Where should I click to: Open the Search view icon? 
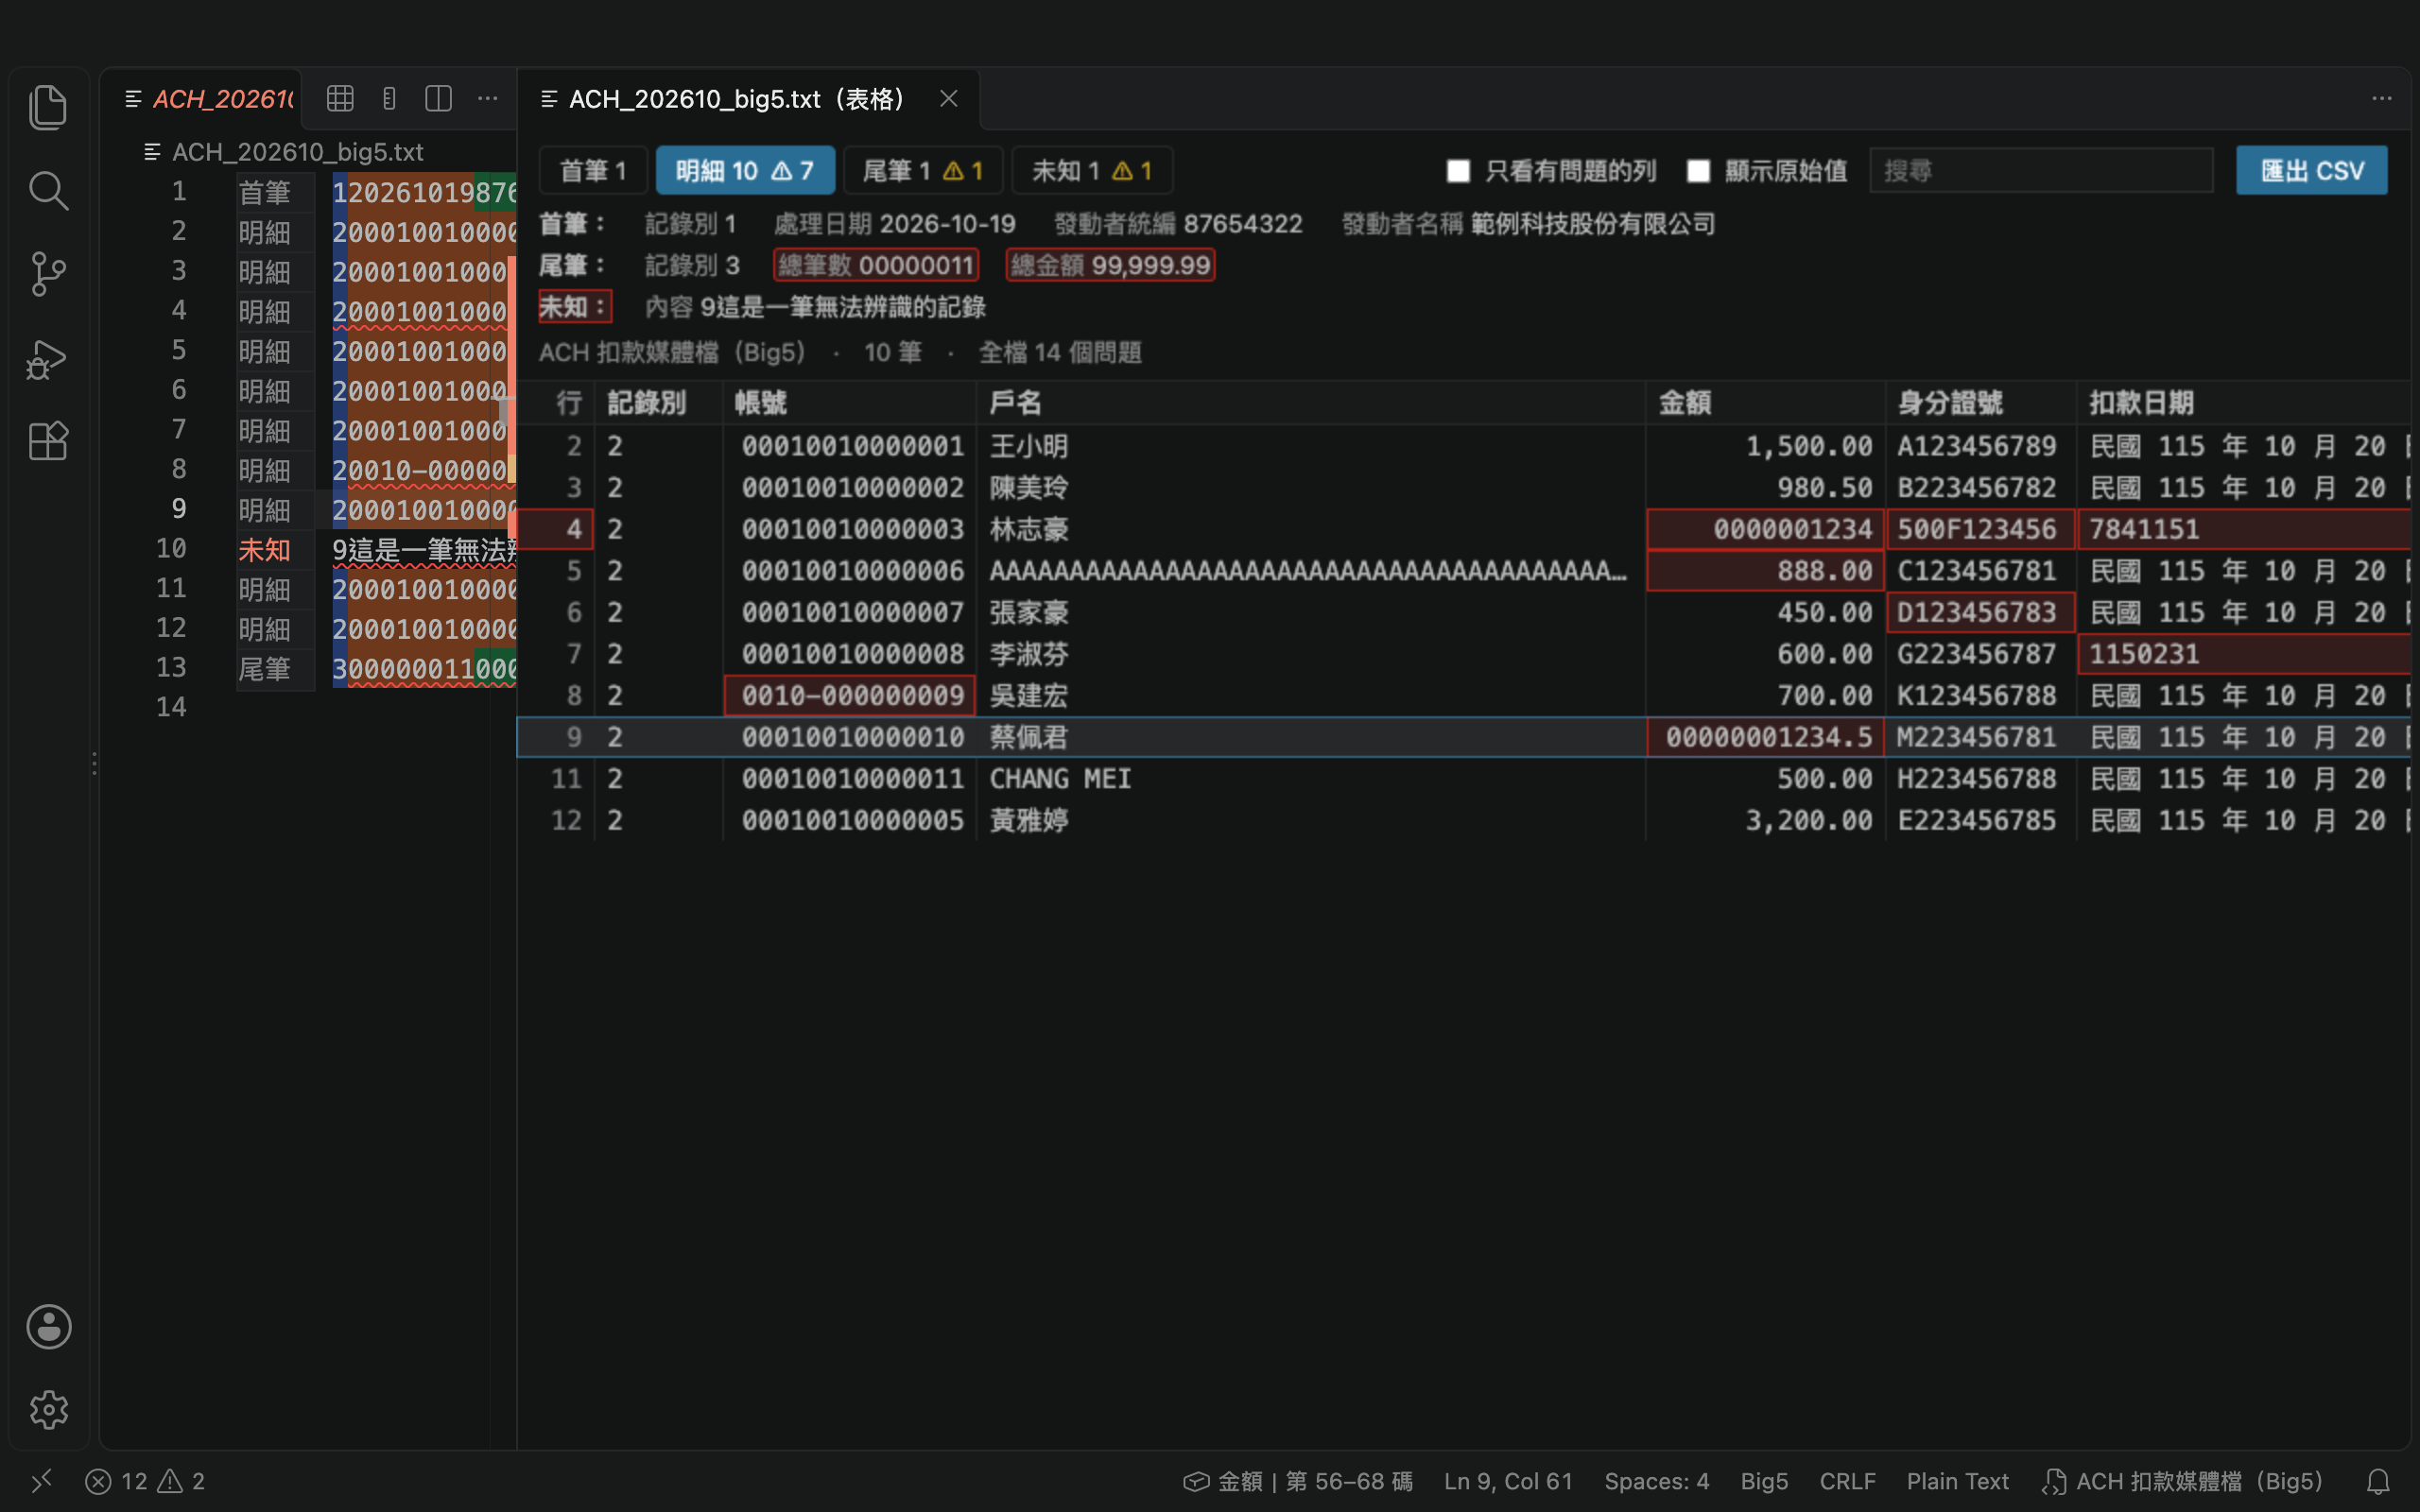48,190
